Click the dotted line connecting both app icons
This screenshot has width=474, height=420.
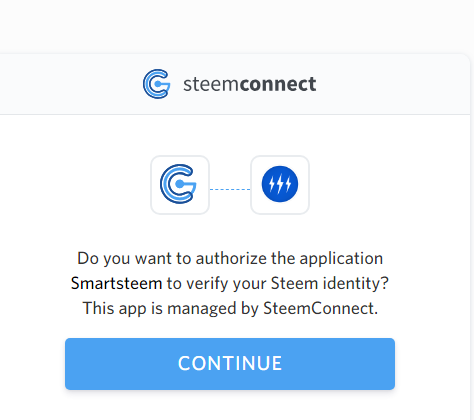230,189
